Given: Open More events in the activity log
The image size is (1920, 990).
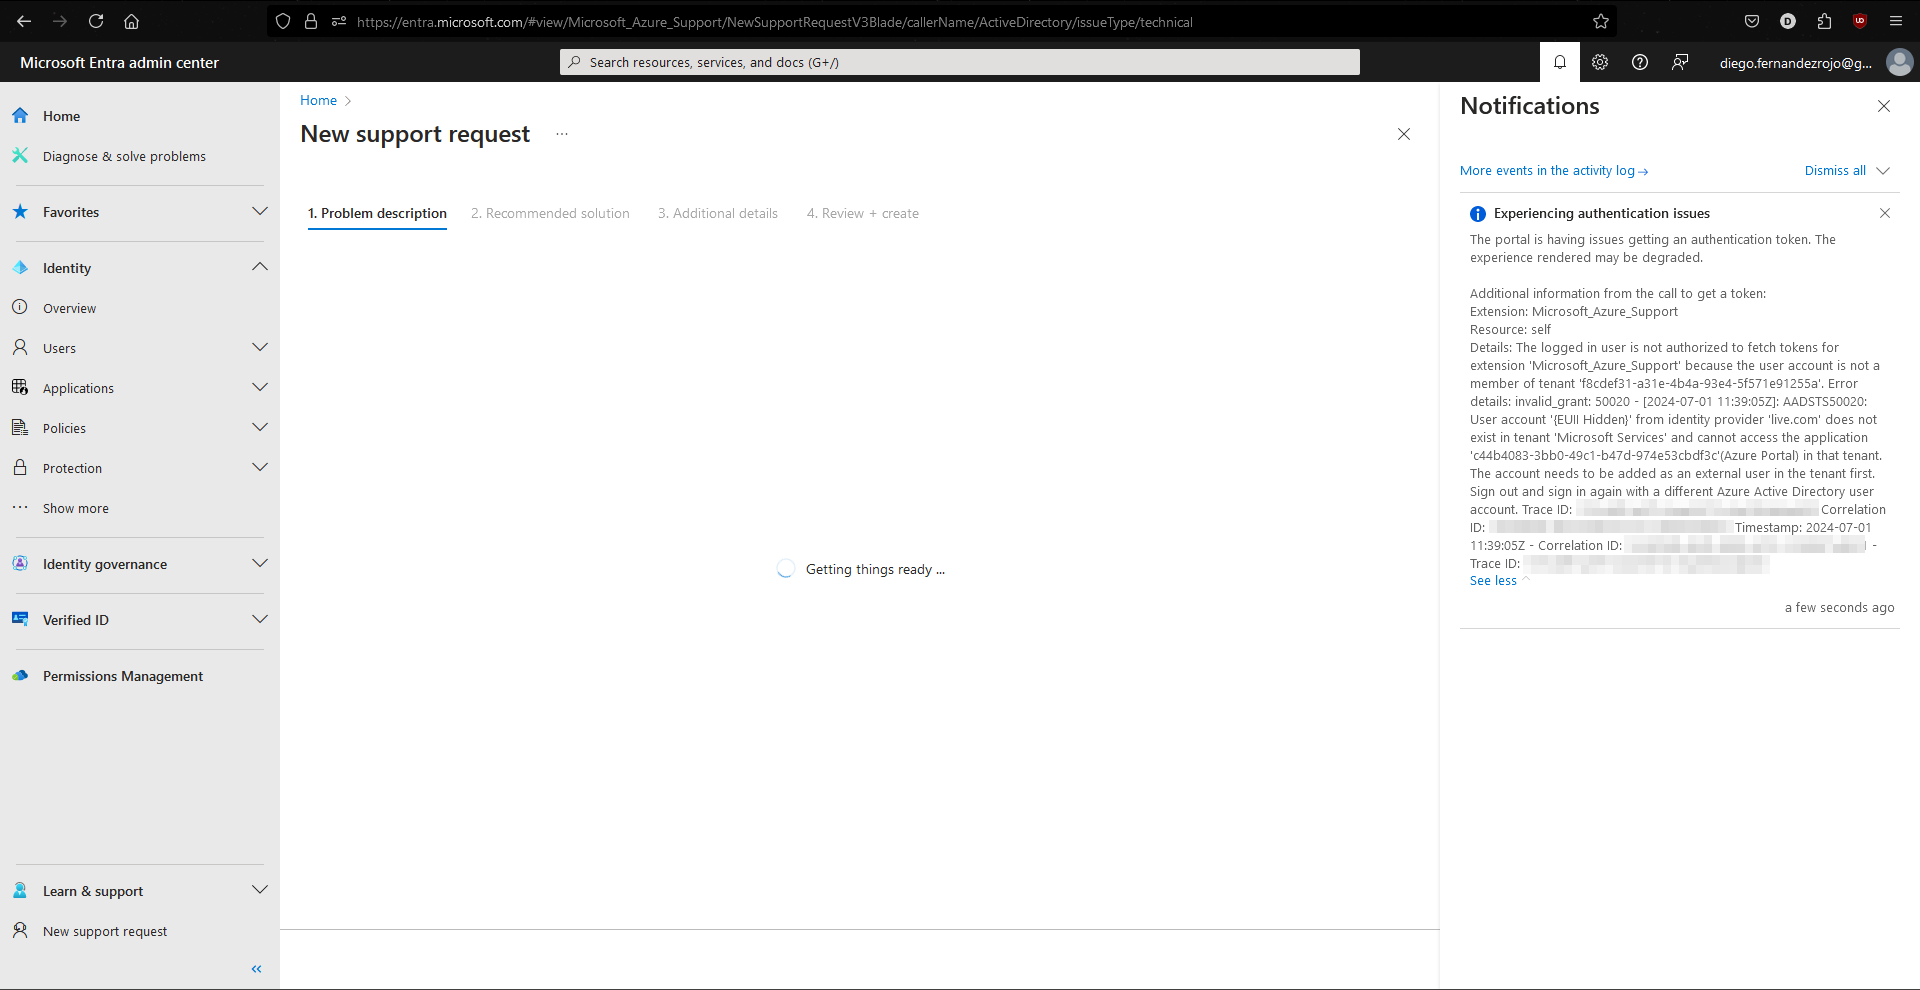Looking at the screenshot, I should coord(1548,170).
